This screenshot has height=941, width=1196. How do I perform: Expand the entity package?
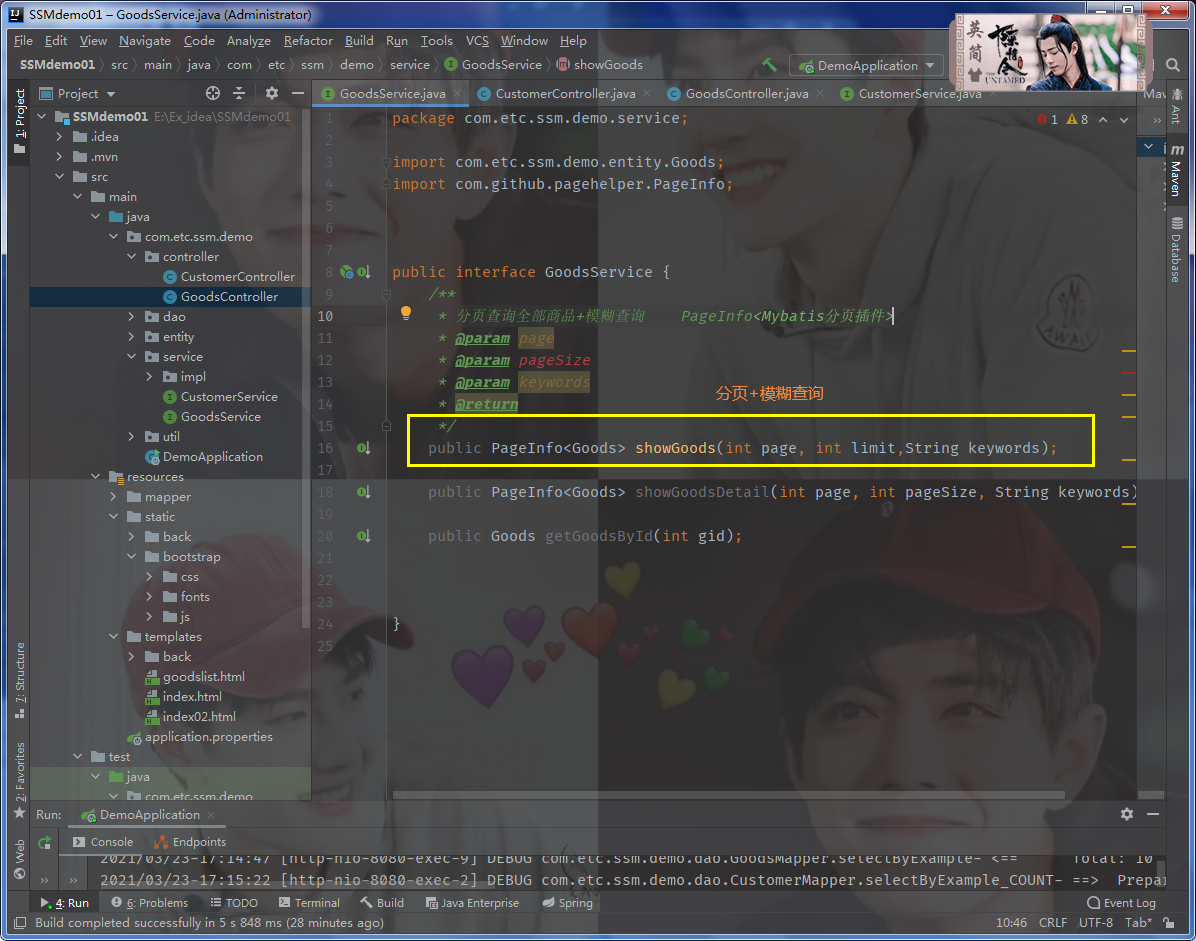[131, 336]
